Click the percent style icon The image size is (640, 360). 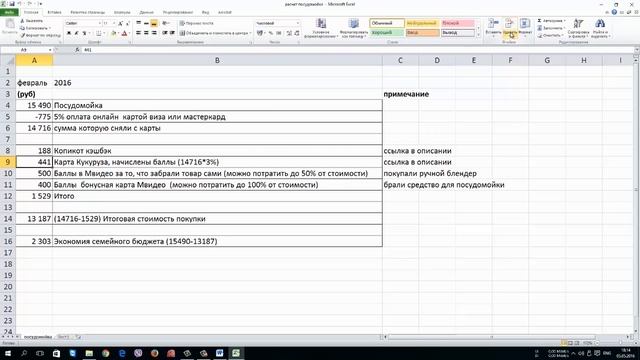[x=271, y=33]
